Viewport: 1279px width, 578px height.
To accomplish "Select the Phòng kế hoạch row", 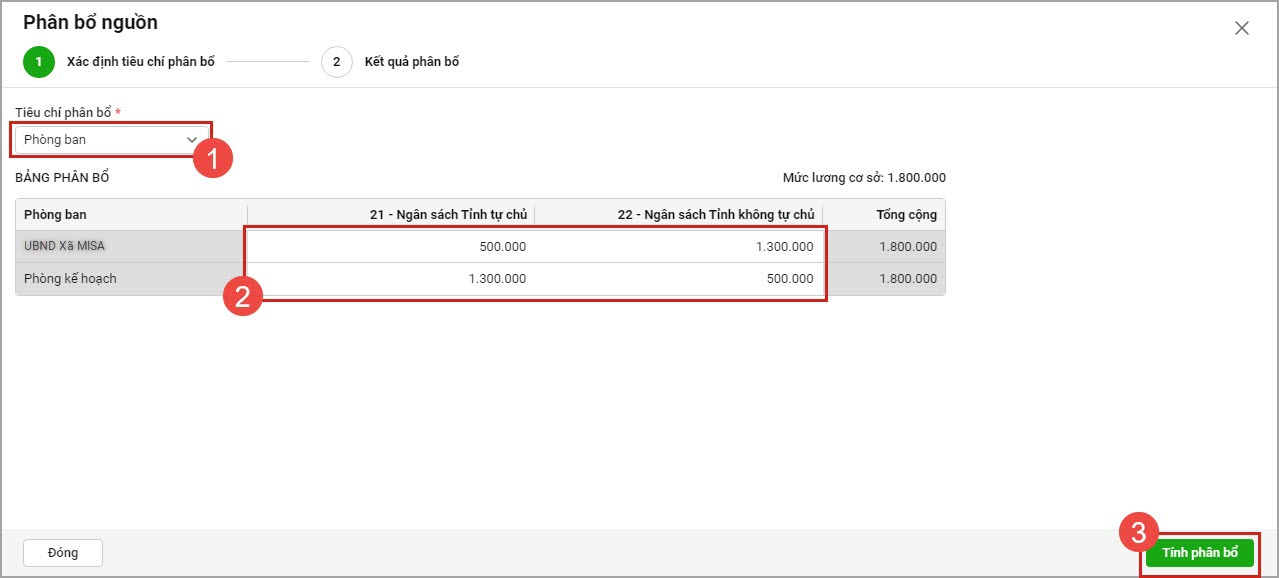I will click(x=131, y=279).
